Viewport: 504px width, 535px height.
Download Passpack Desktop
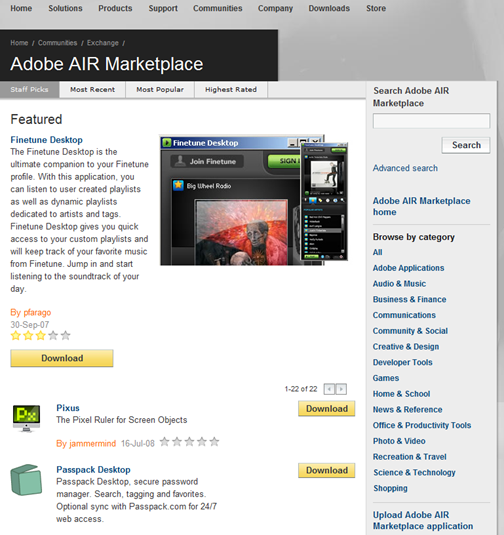[x=327, y=470]
